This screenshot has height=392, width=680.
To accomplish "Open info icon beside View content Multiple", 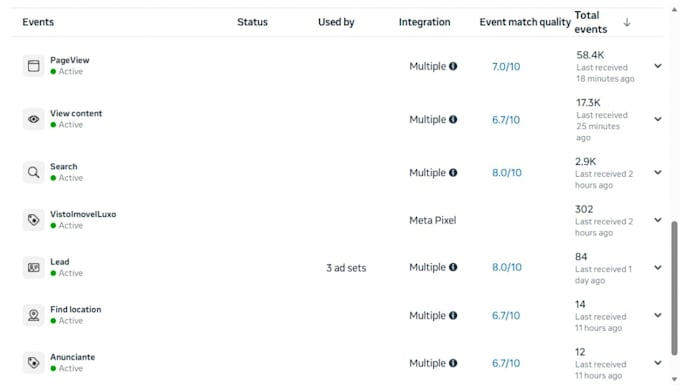I will tap(453, 119).
